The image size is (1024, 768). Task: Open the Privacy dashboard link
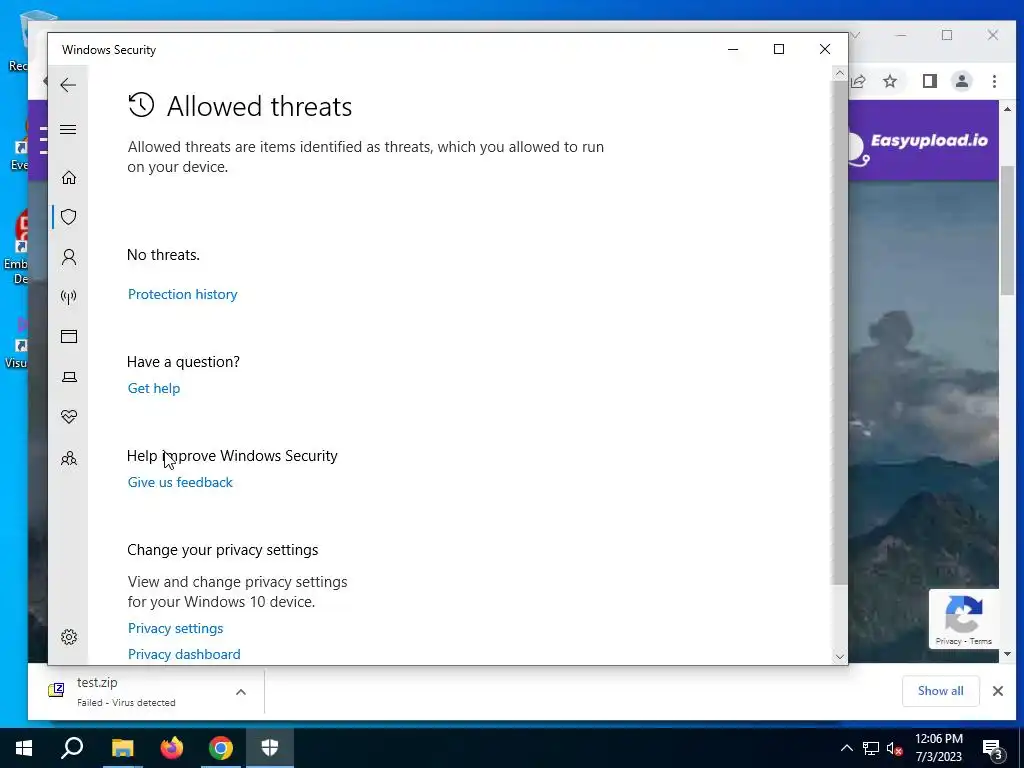pyautogui.click(x=184, y=654)
